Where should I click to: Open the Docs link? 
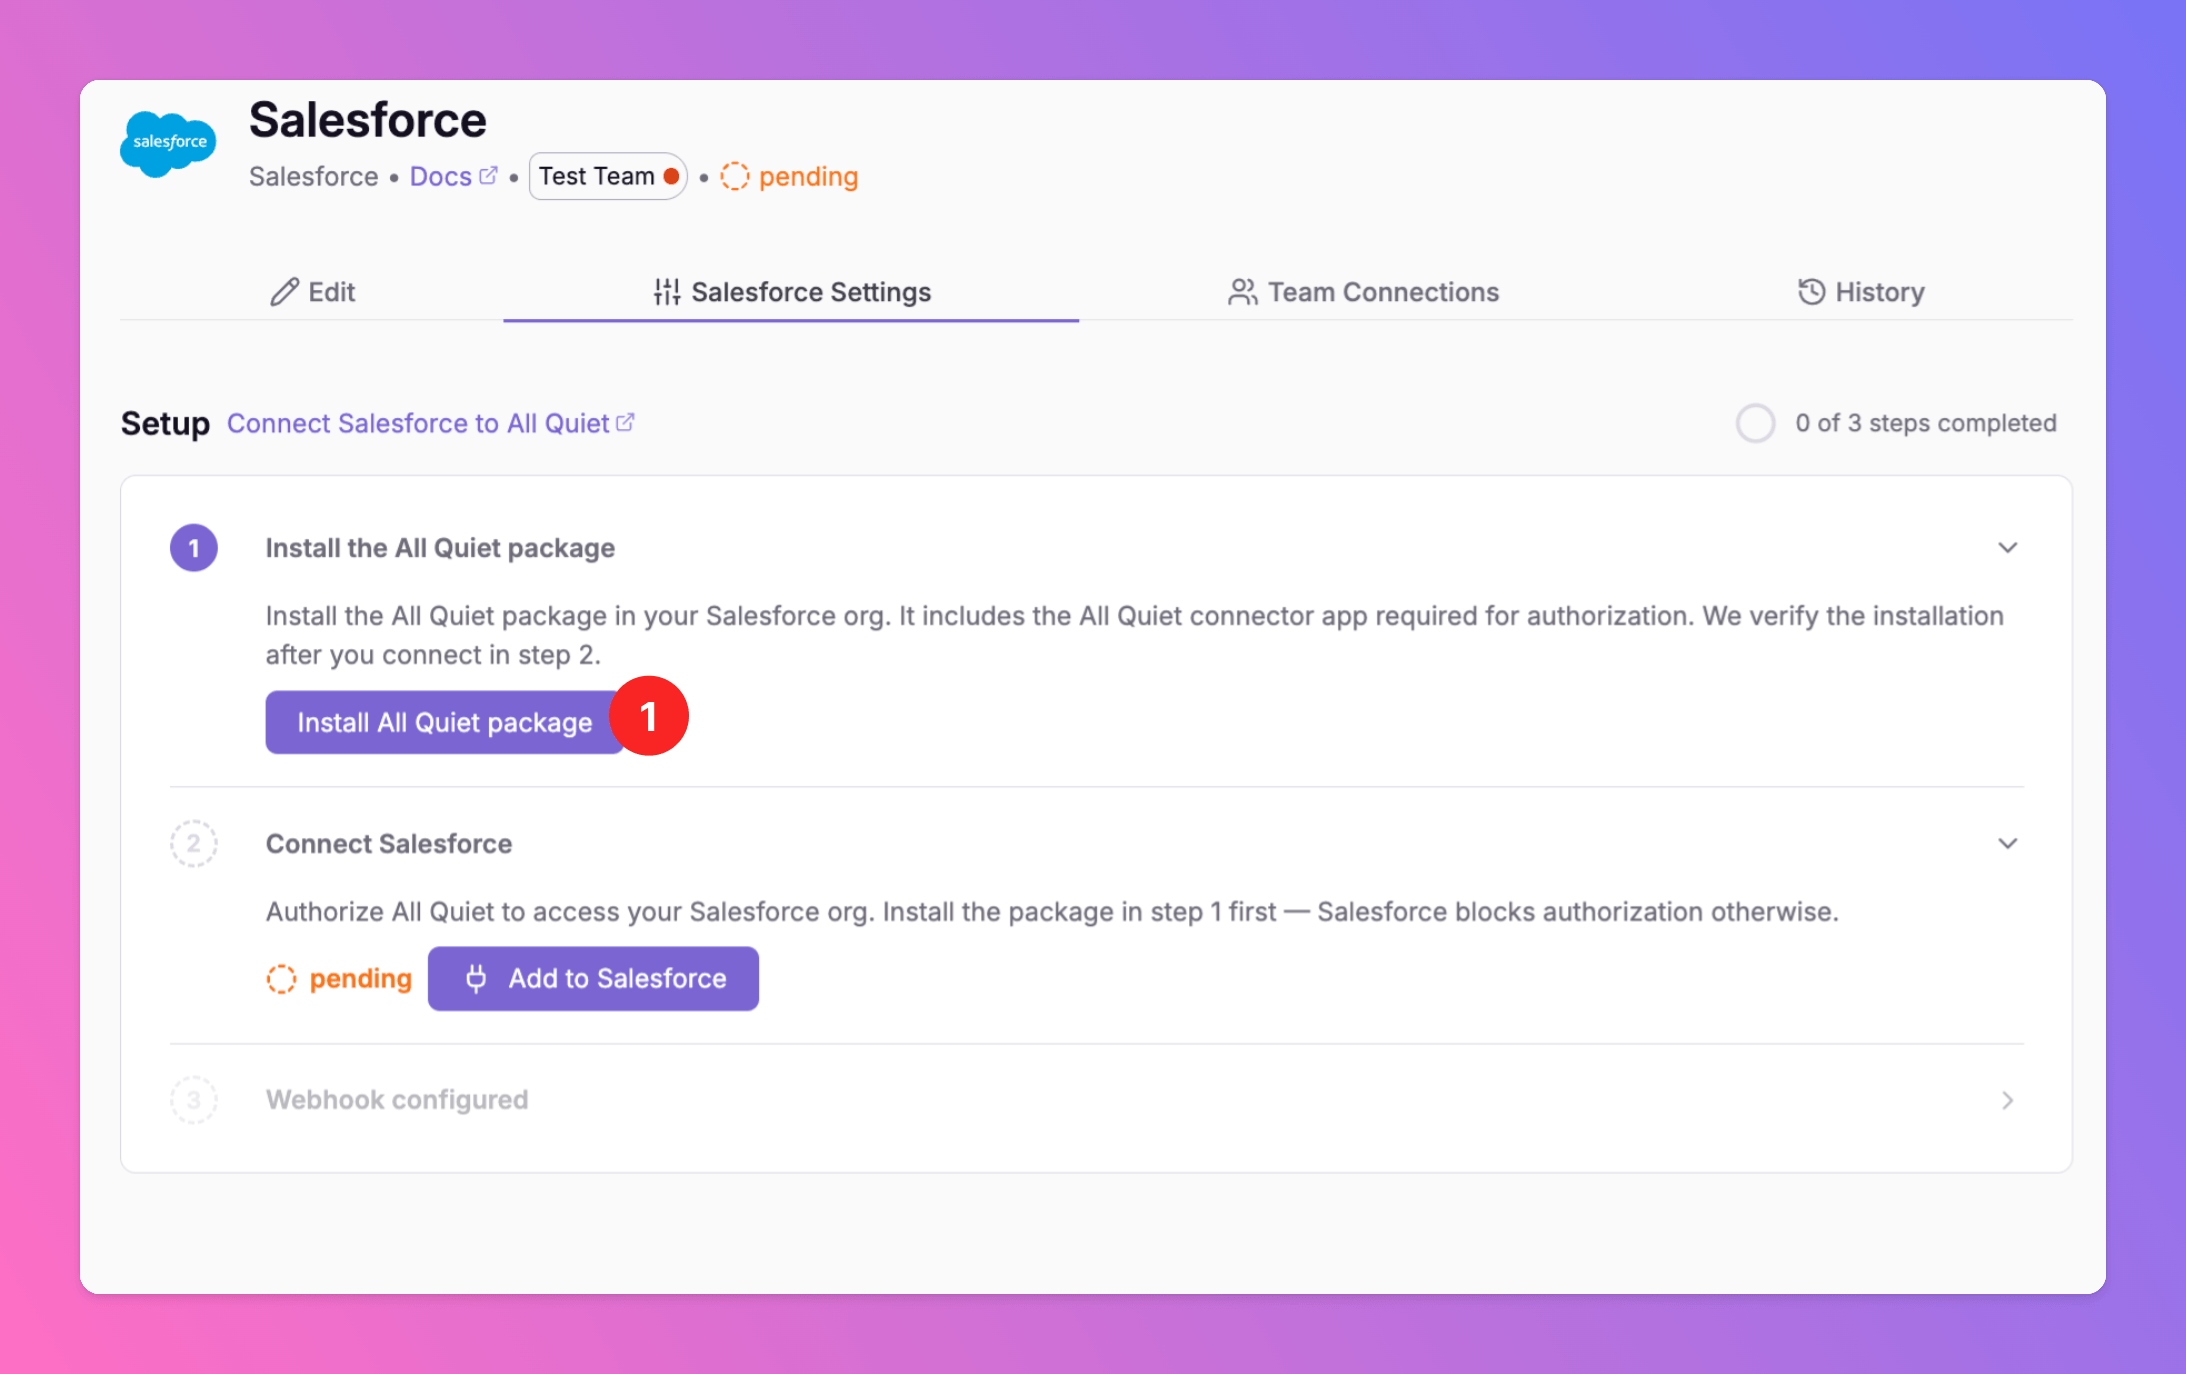pyautogui.click(x=453, y=176)
